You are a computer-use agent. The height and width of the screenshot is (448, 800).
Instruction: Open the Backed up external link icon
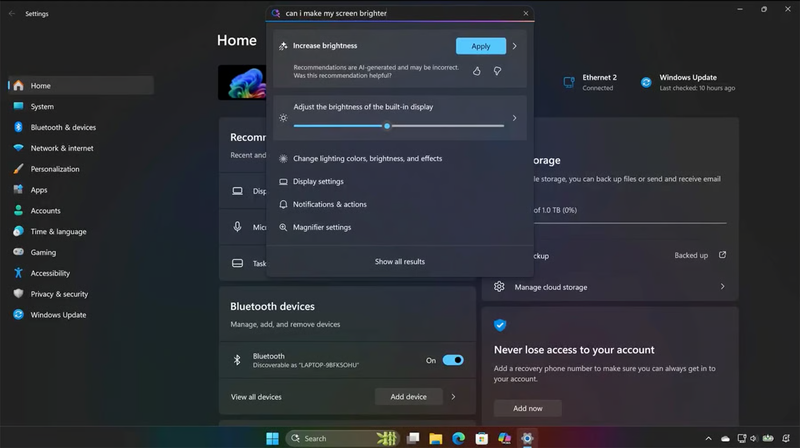(x=722, y=255)
